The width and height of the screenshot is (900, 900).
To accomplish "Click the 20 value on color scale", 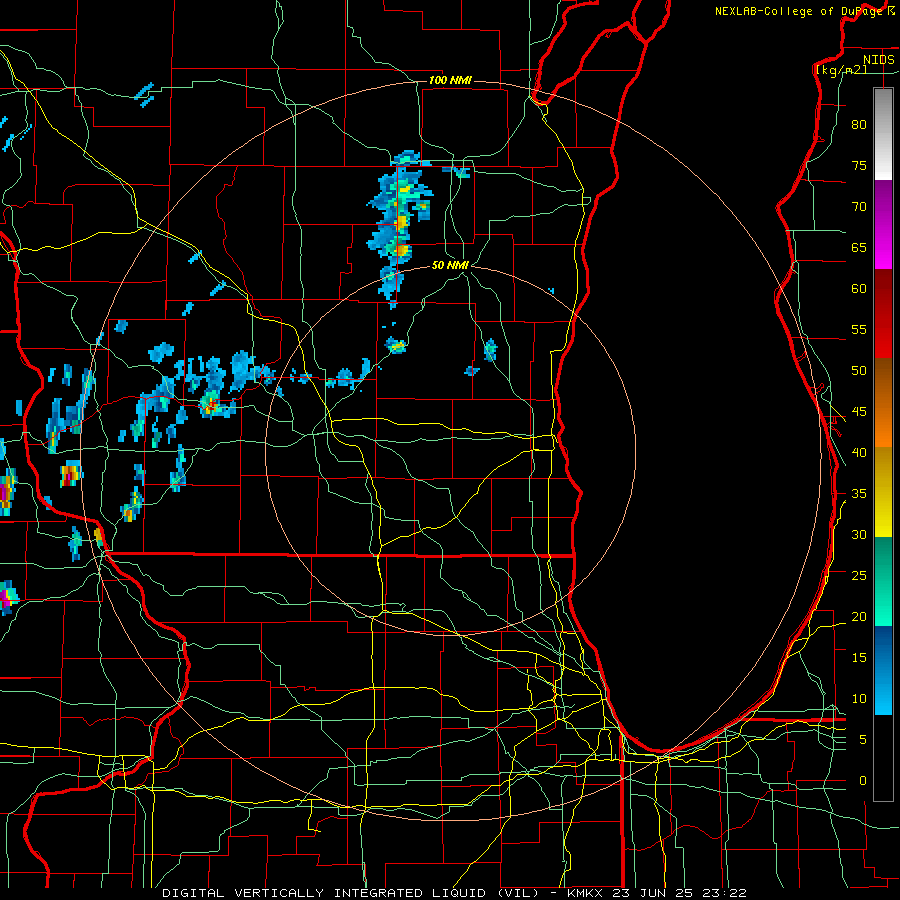I will pos(859,616).
